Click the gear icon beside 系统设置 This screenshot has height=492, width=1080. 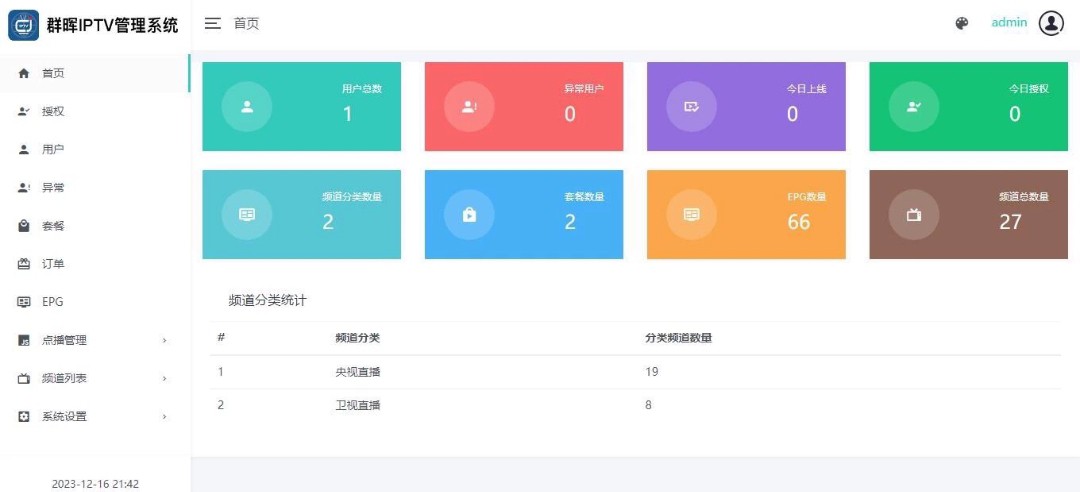24,416
